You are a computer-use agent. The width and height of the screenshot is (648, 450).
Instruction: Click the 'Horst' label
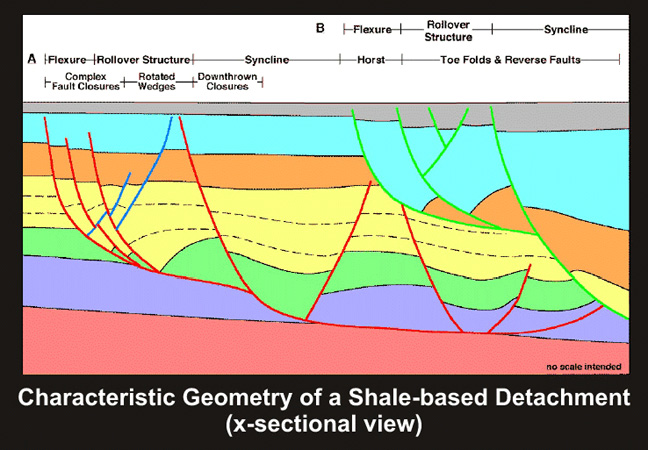(x=371, y=60)
